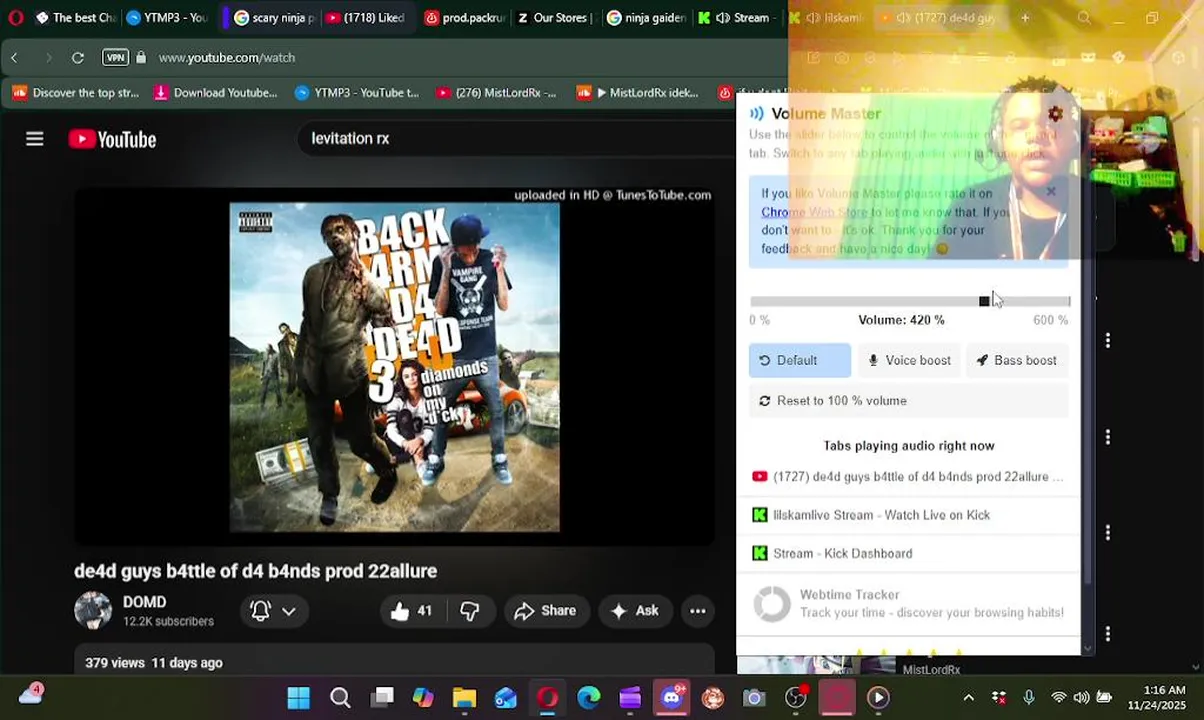Open options for the first suggested video
The image size is (1204, 720).
click(x=1107, y=341)
